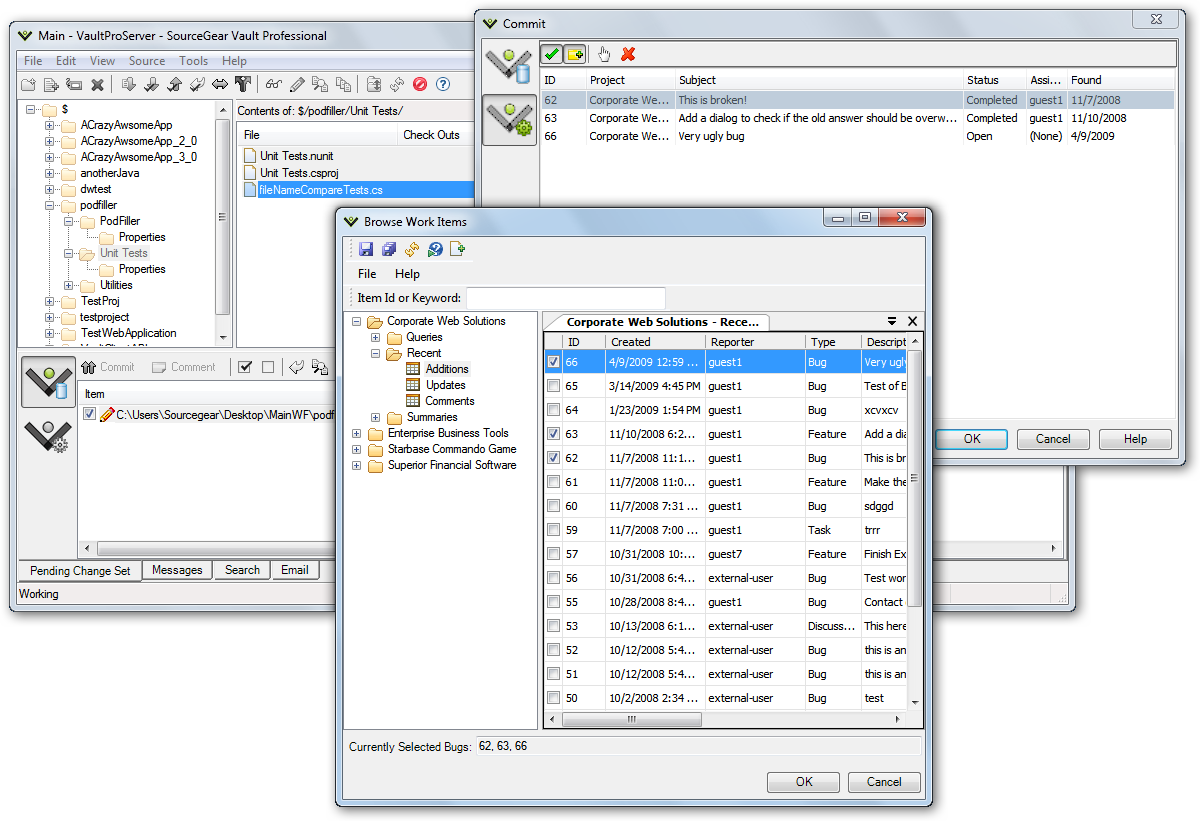Viewport: 1200px width, 821px height.
Task: Switch to the Email tab
Action: point(294,570)
